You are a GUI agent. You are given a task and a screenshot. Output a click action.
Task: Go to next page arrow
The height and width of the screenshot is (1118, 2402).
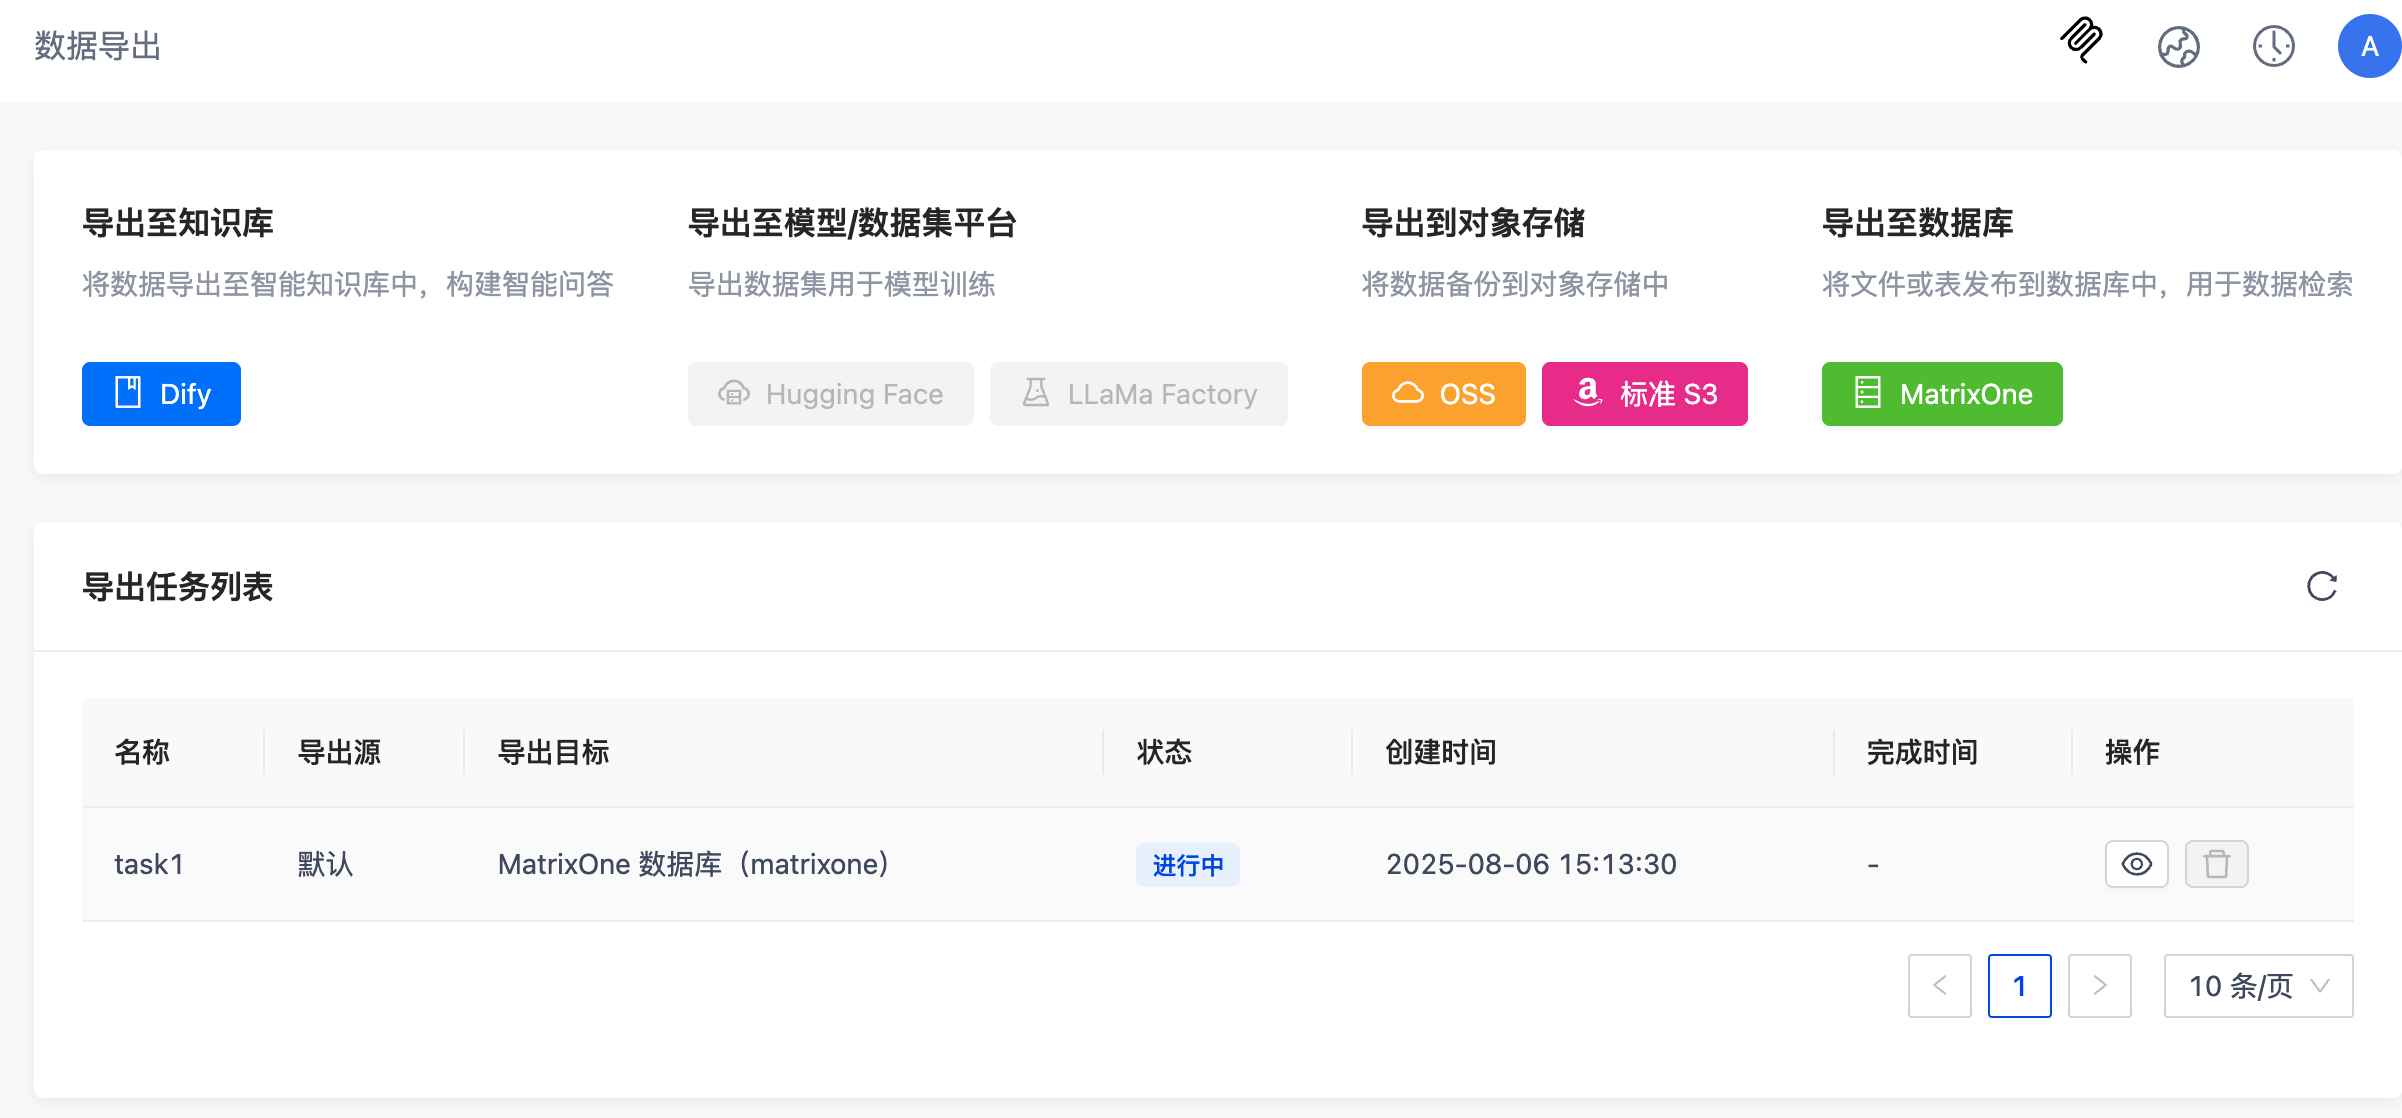[x=2099, y=986]
